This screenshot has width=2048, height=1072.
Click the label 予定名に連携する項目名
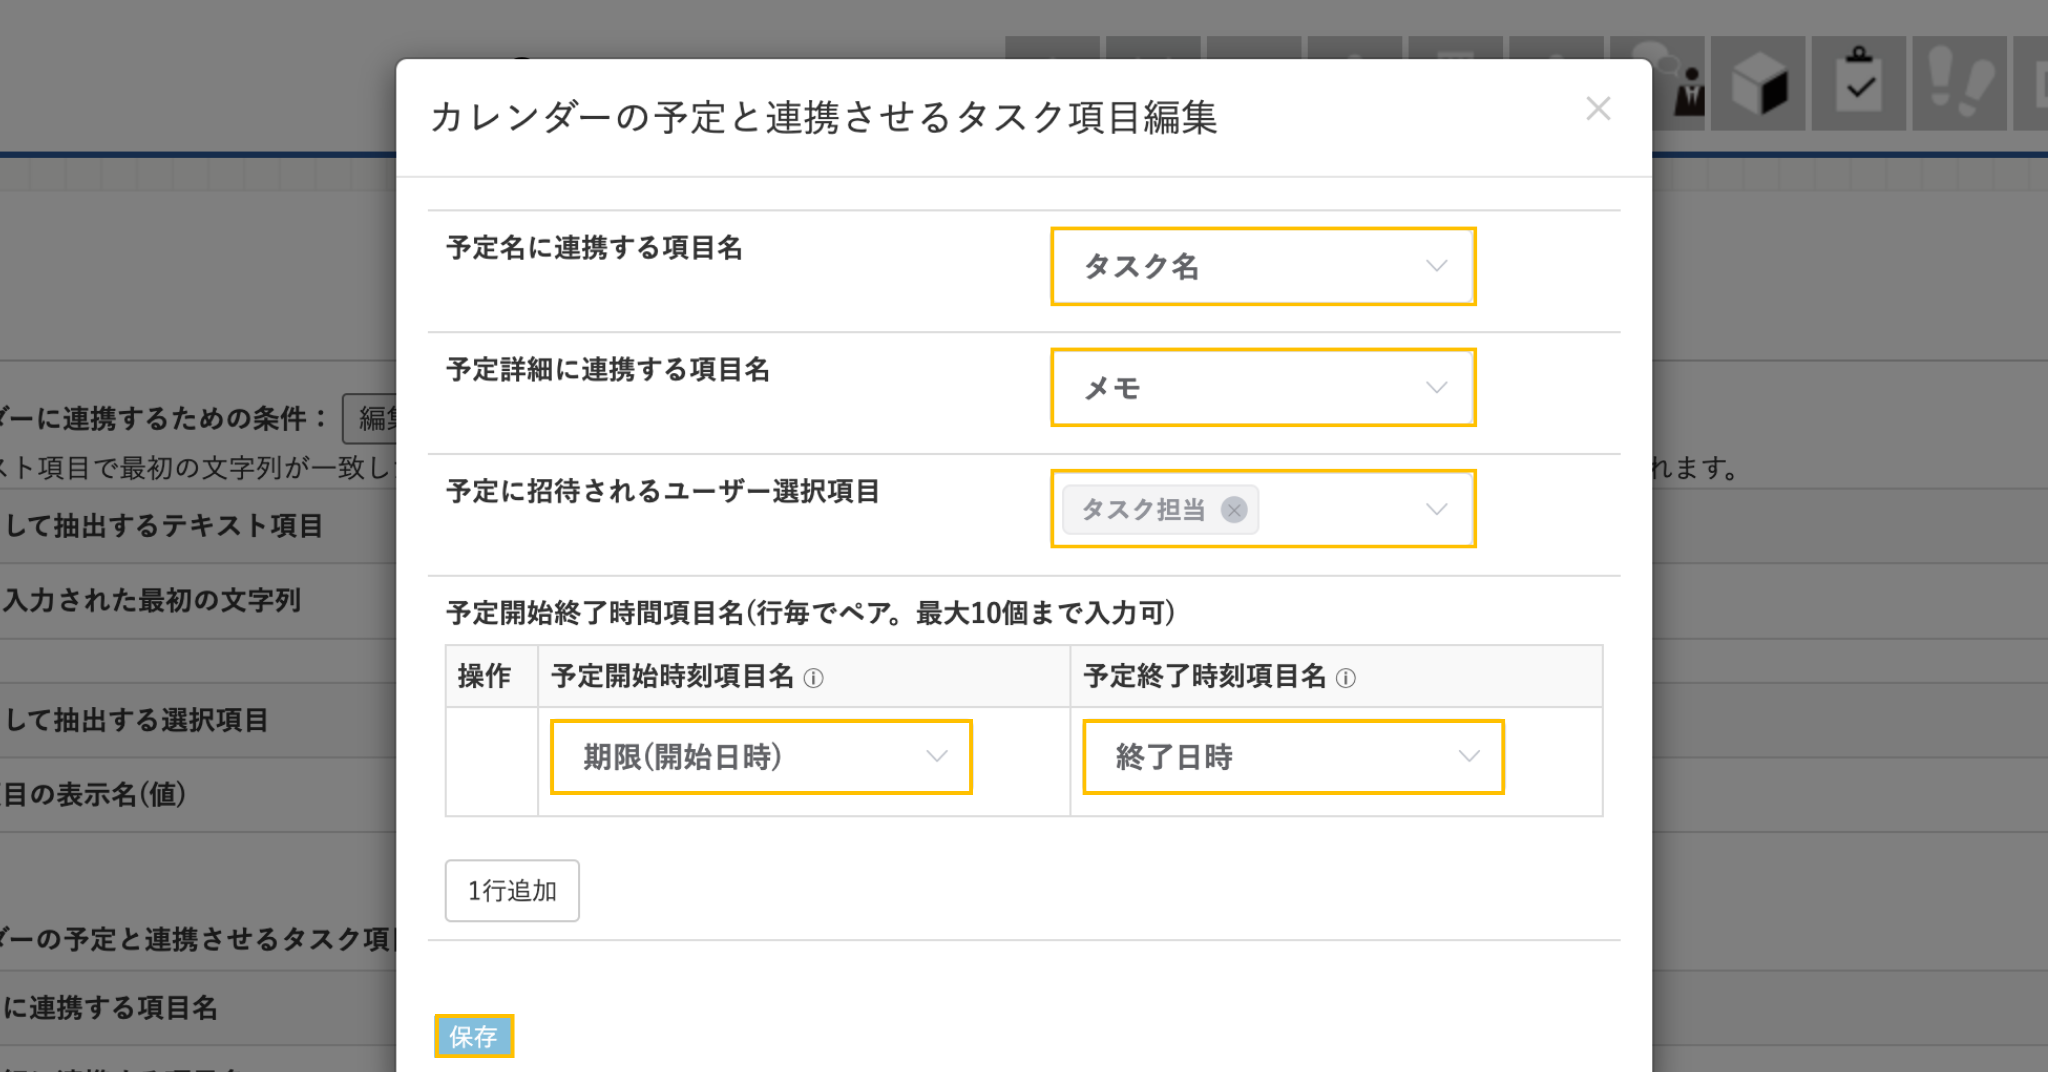595,248
